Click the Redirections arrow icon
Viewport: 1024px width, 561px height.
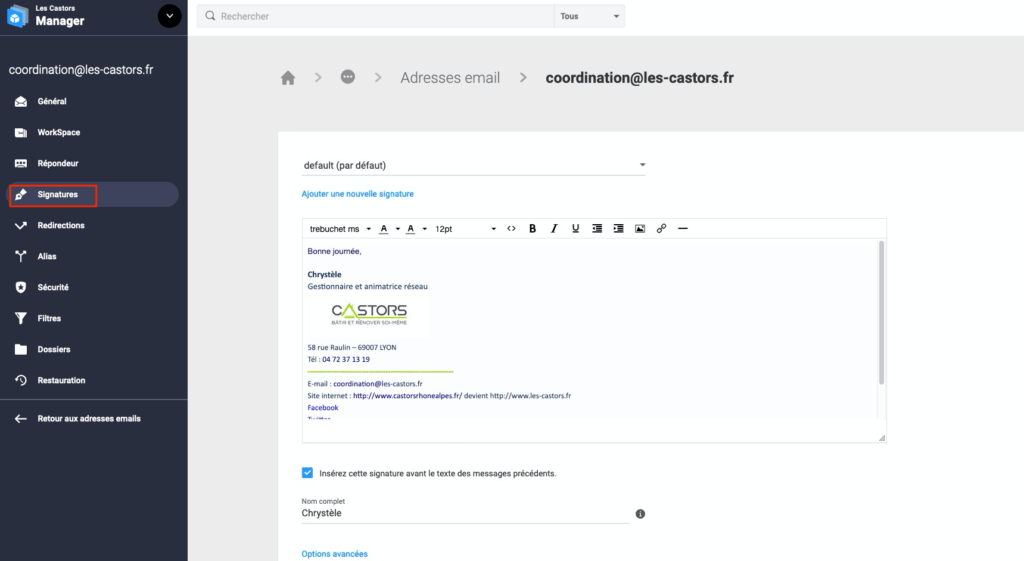tap(21, 225)
